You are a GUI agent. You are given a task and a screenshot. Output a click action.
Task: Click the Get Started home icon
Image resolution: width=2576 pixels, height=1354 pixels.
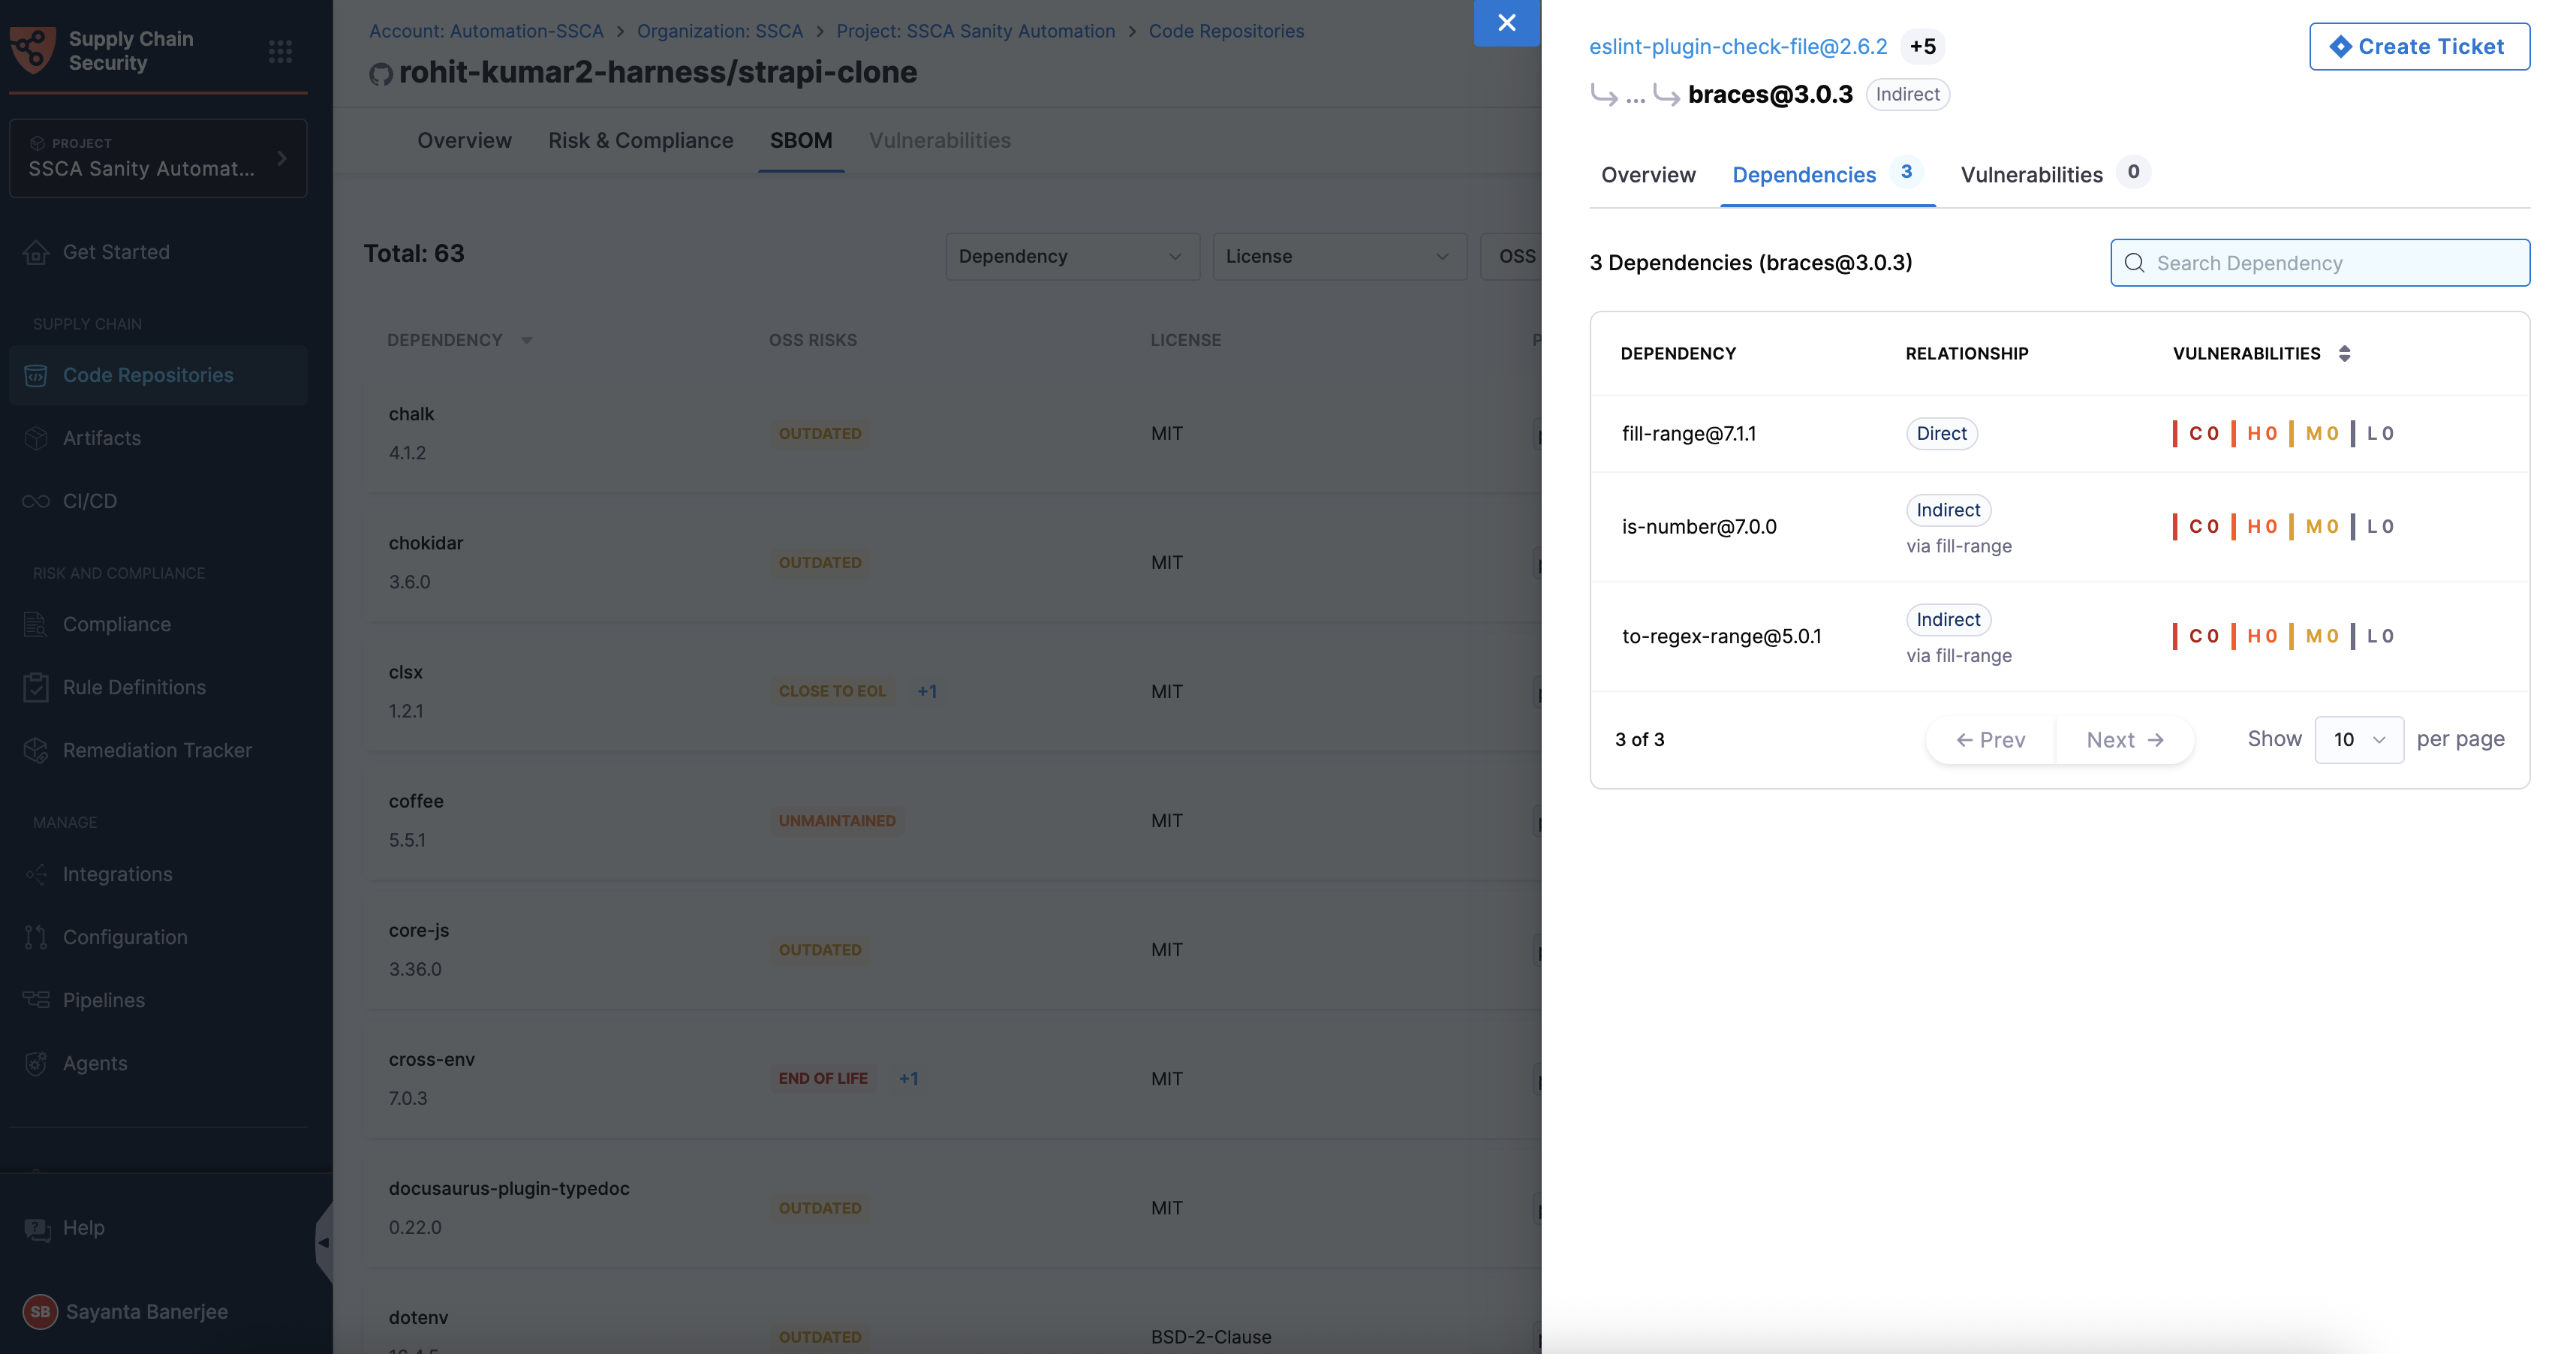pyautogui.click(x=36, y=252)
